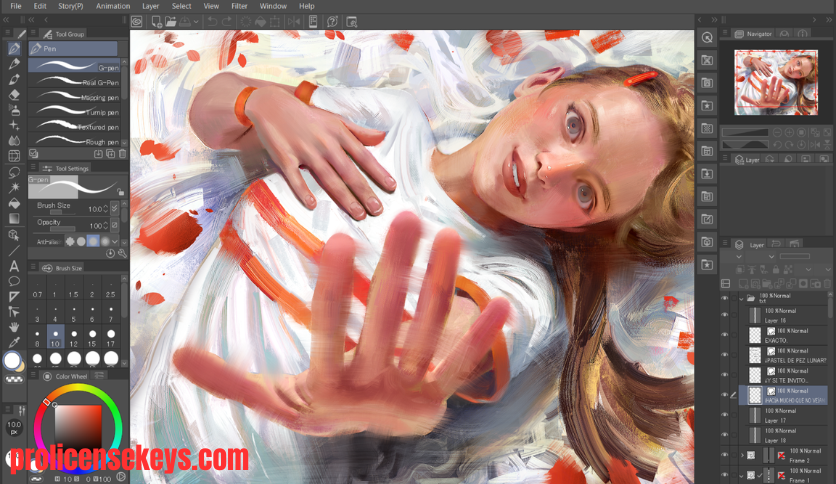Image resolution: width=836 pixels, height=484 pixels.
Task: Select the Real G-Pen sub tool
Action: tap(75, 82)
